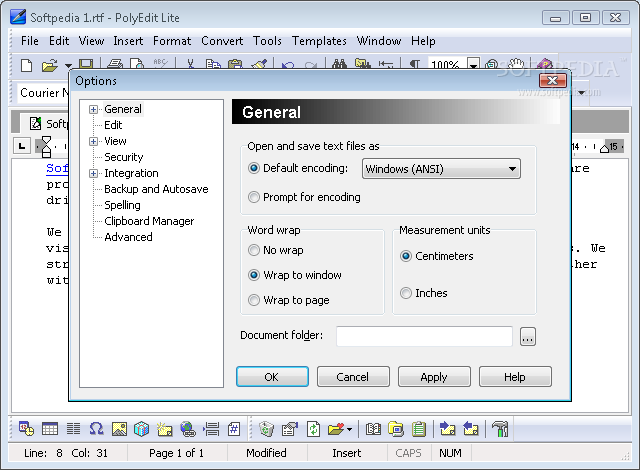Select Centimeters measurement radio button
This screenshot has width=640, height=470.
click(x=406, y=256)
